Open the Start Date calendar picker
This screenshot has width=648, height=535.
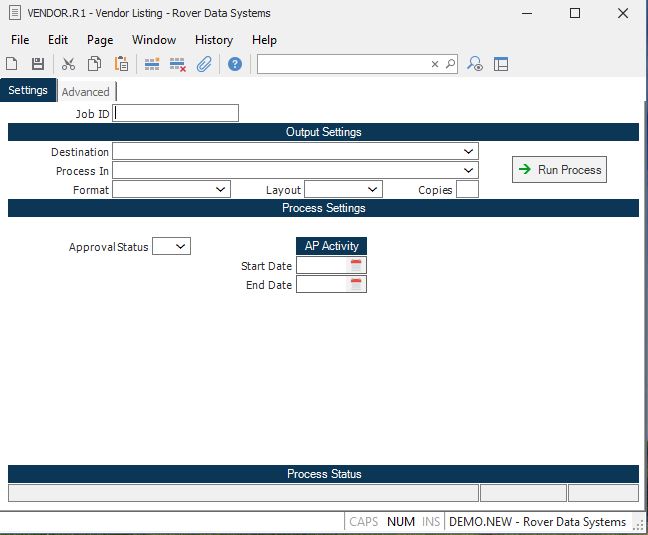pos(357,265)
